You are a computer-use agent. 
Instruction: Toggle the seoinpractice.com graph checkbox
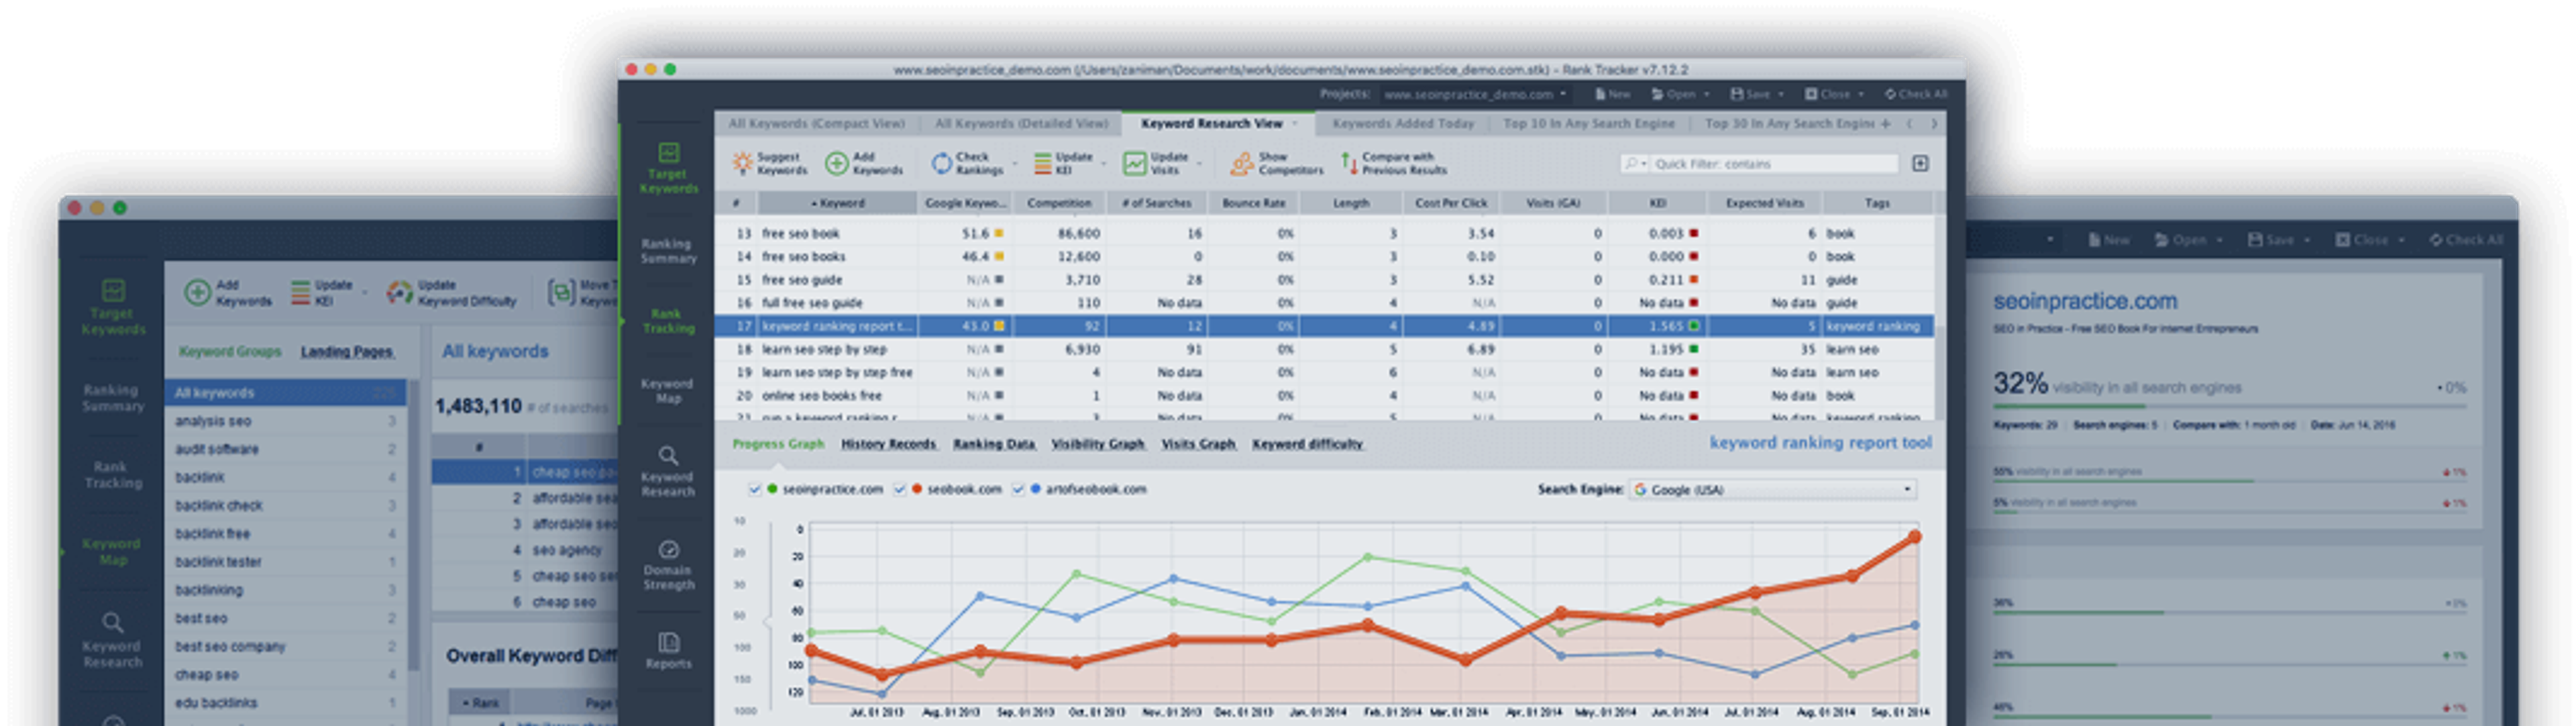(755, 489)
